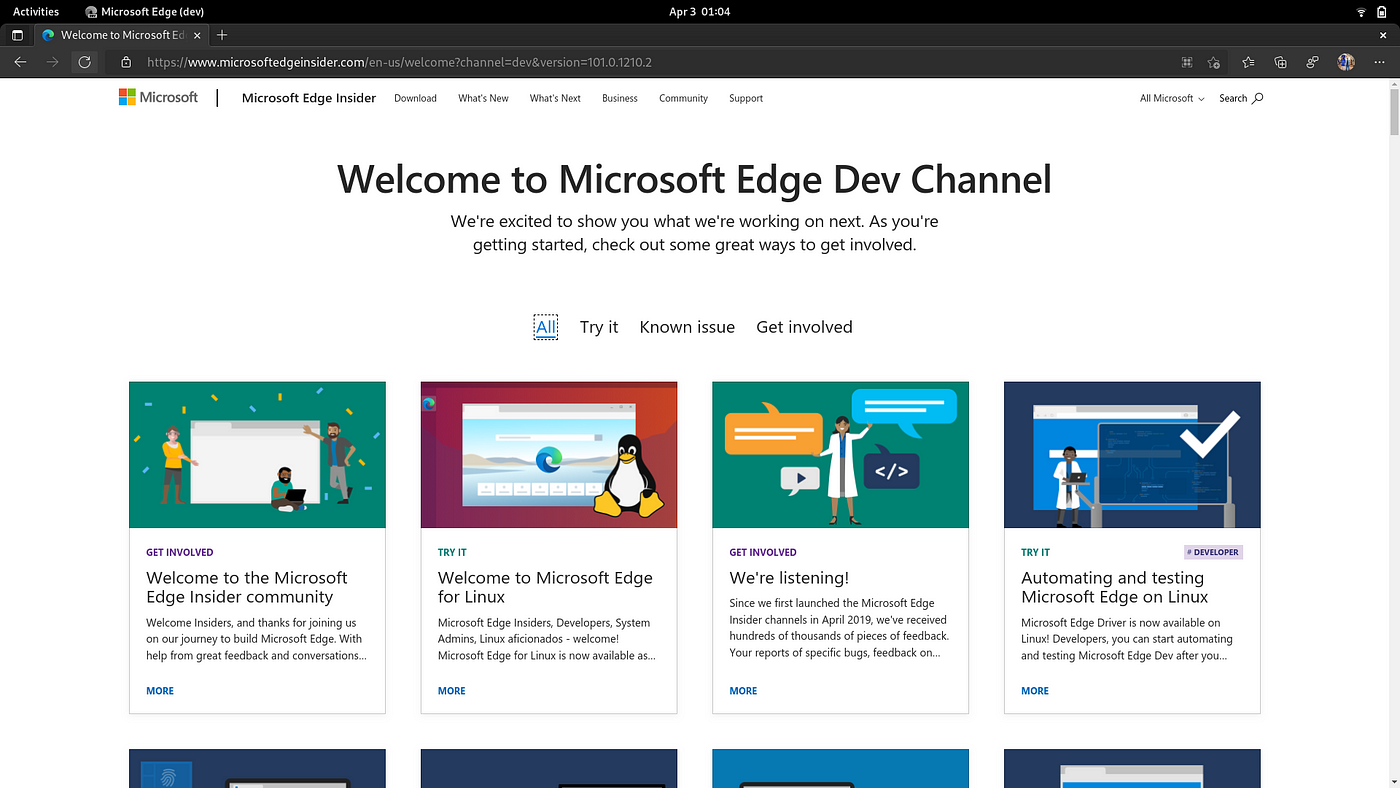Select the Try it filter tab

point(599,327)
